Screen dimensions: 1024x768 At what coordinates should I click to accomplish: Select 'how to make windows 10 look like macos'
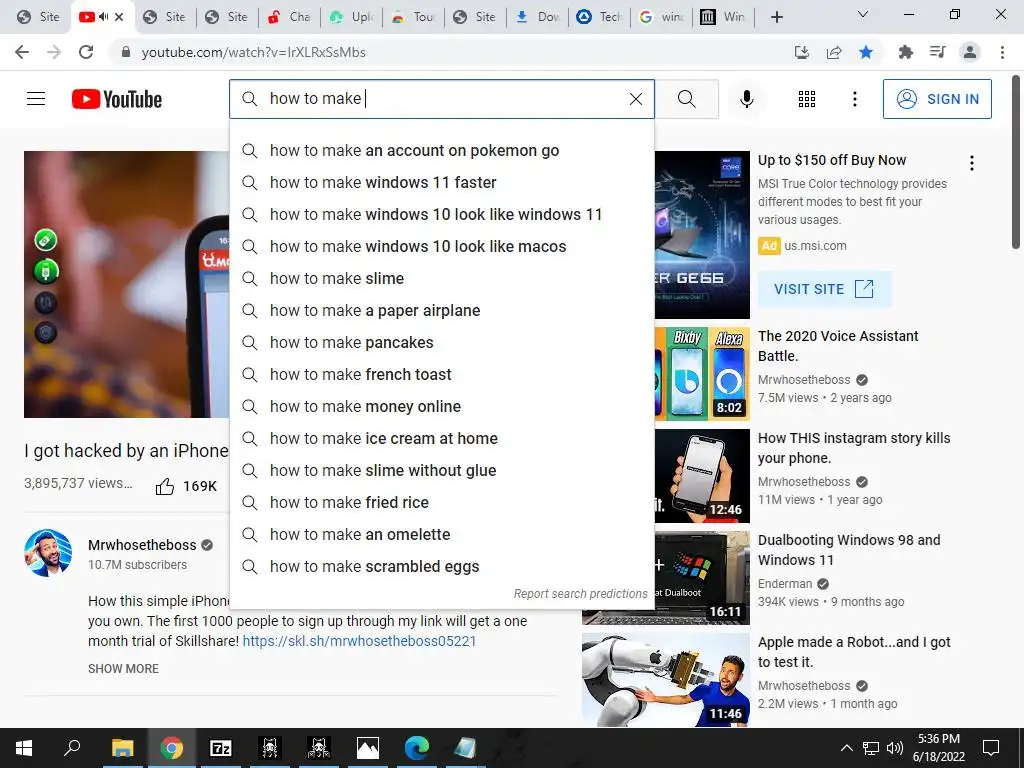pos(441,246)
